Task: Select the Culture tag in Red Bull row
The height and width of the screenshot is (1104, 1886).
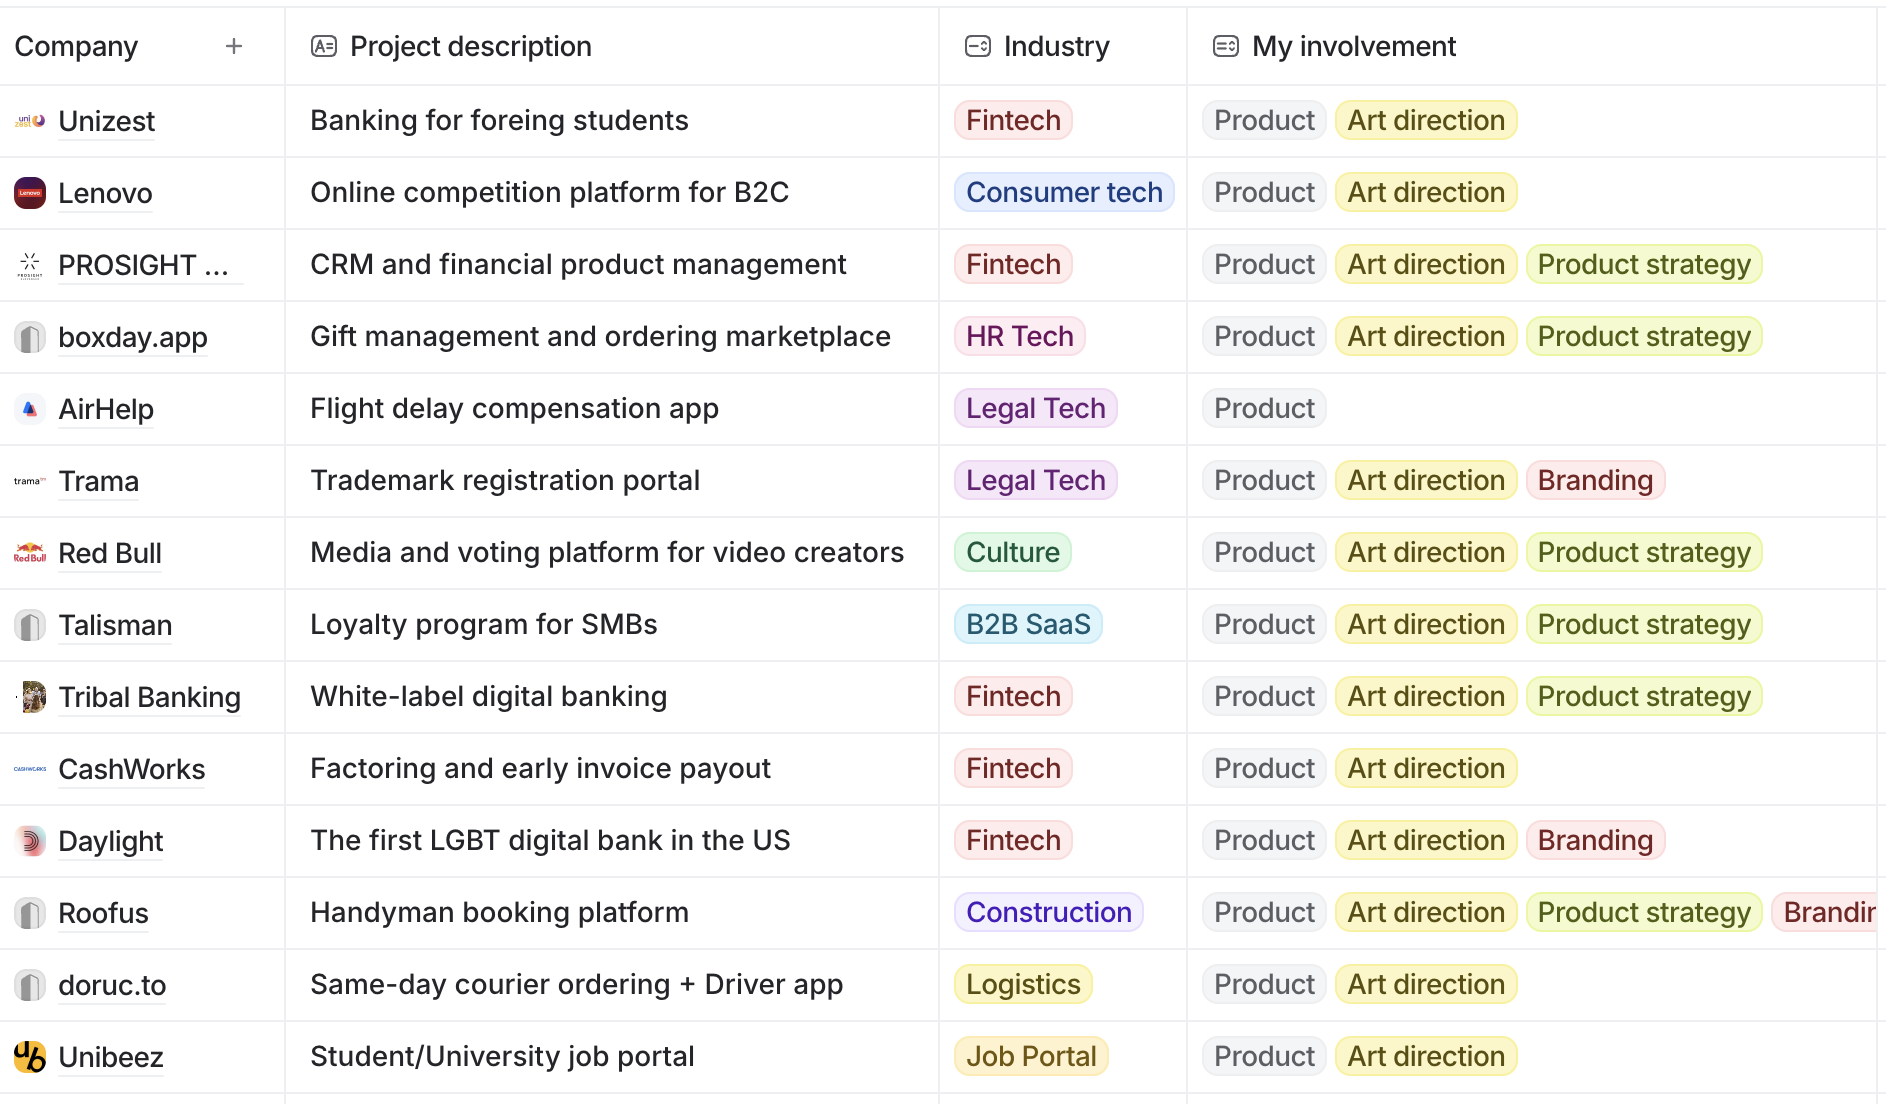Action: [1012, 552]
